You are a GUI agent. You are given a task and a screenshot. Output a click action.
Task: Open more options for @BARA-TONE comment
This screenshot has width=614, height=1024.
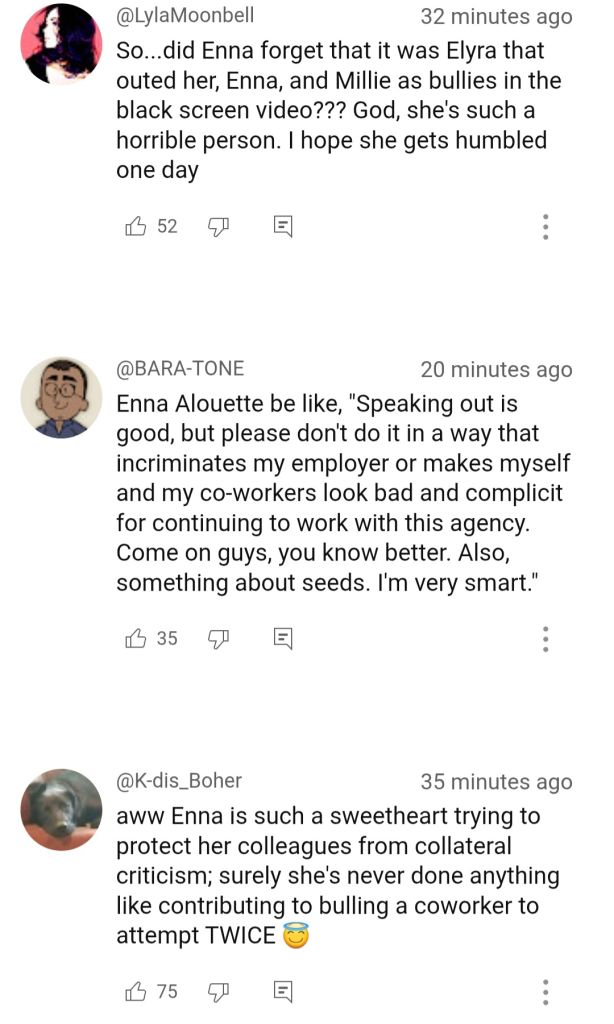click(x=545, y=638)
